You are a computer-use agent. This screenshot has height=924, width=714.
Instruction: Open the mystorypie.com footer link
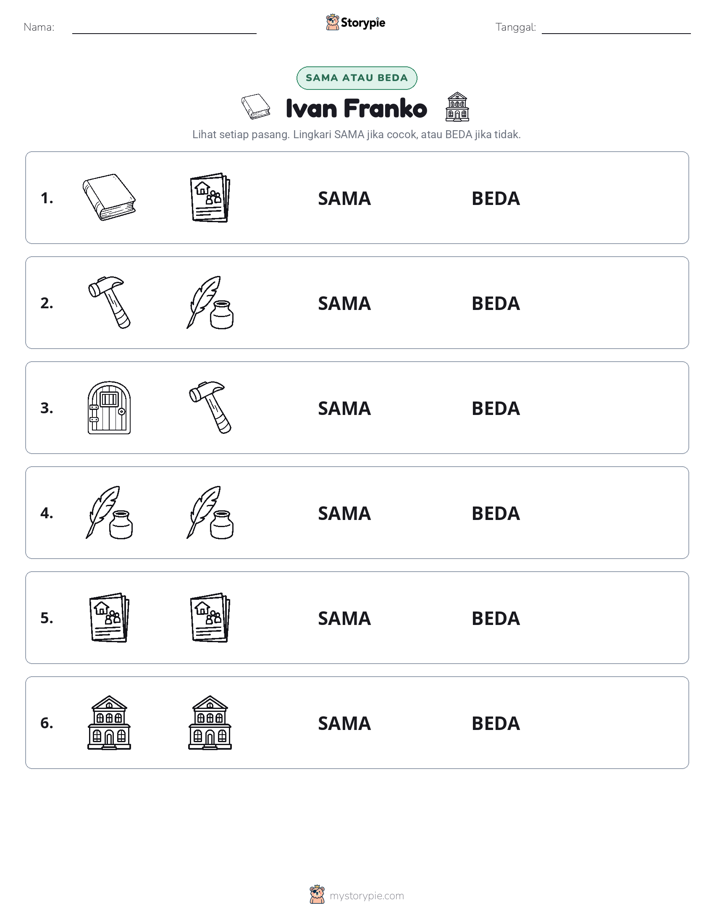click(x=357, y=895)
